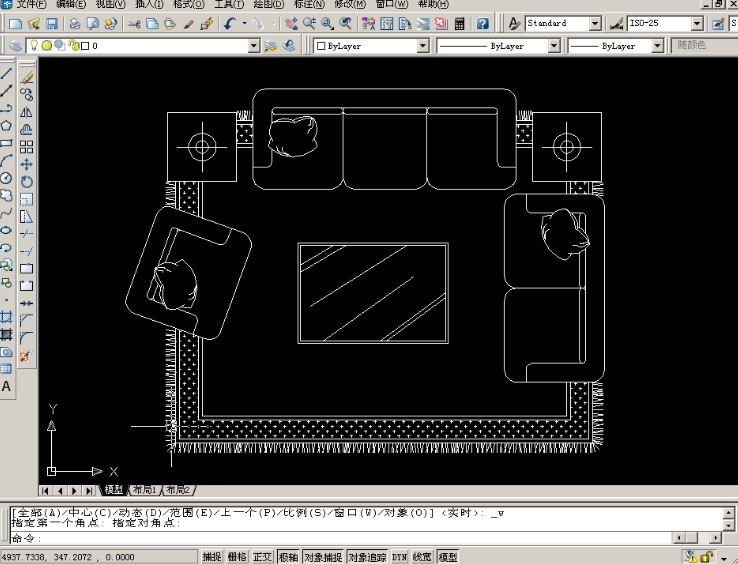Toggle 对象追踪 object tracking in status bar
738x564 pixels.
pos(367,557)
